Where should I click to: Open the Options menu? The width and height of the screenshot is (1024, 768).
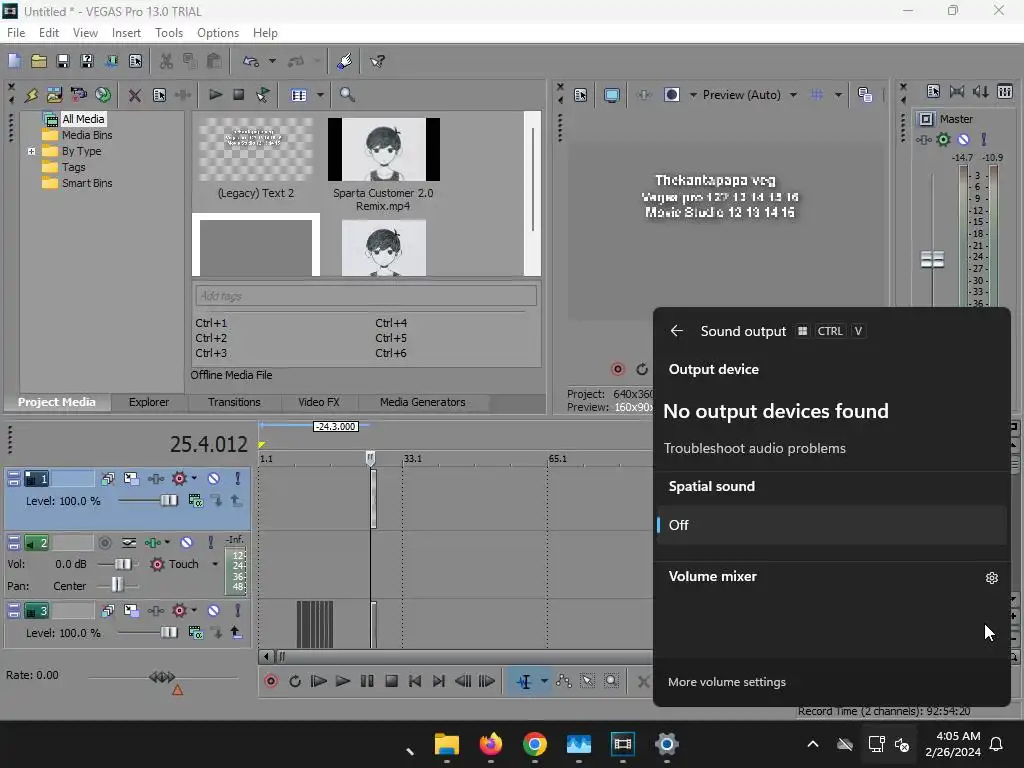click(x=217, y=33)
